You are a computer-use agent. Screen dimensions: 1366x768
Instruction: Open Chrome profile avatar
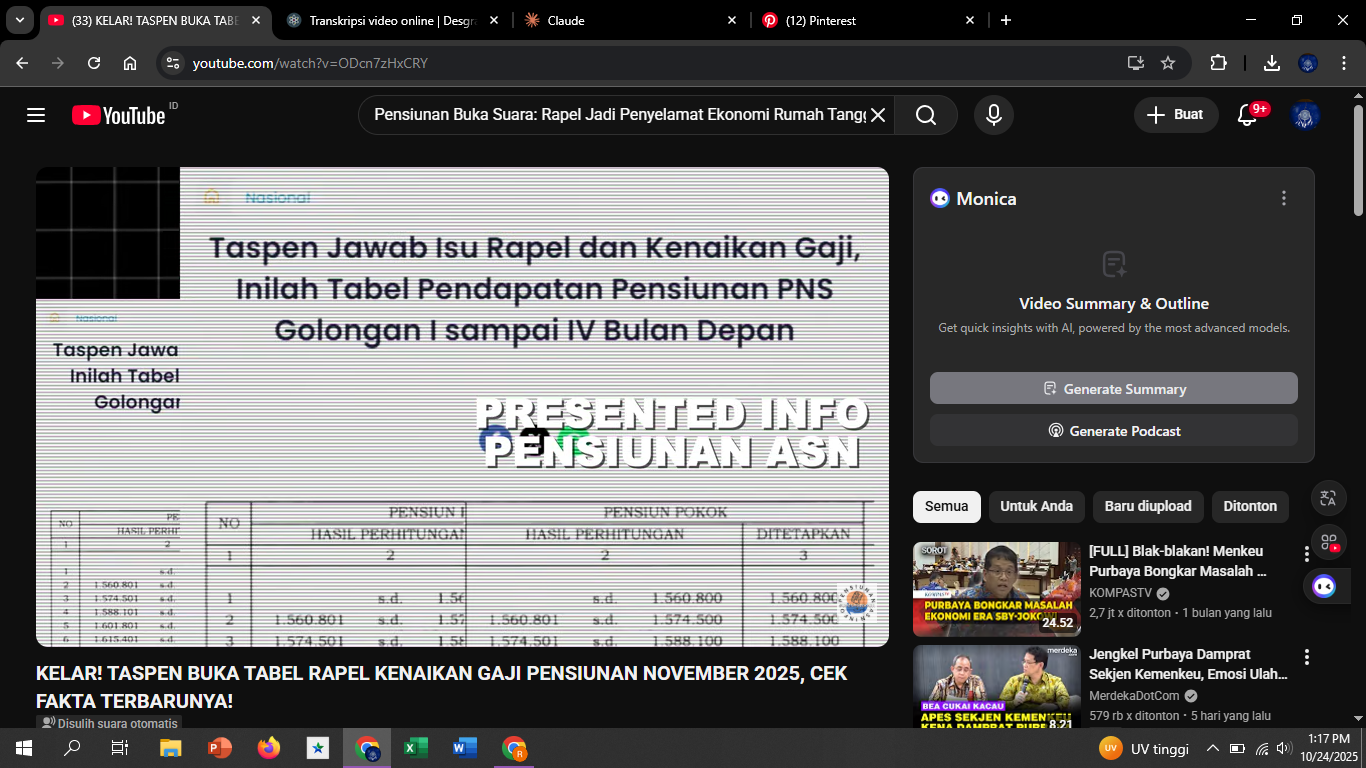[1308, 63]
